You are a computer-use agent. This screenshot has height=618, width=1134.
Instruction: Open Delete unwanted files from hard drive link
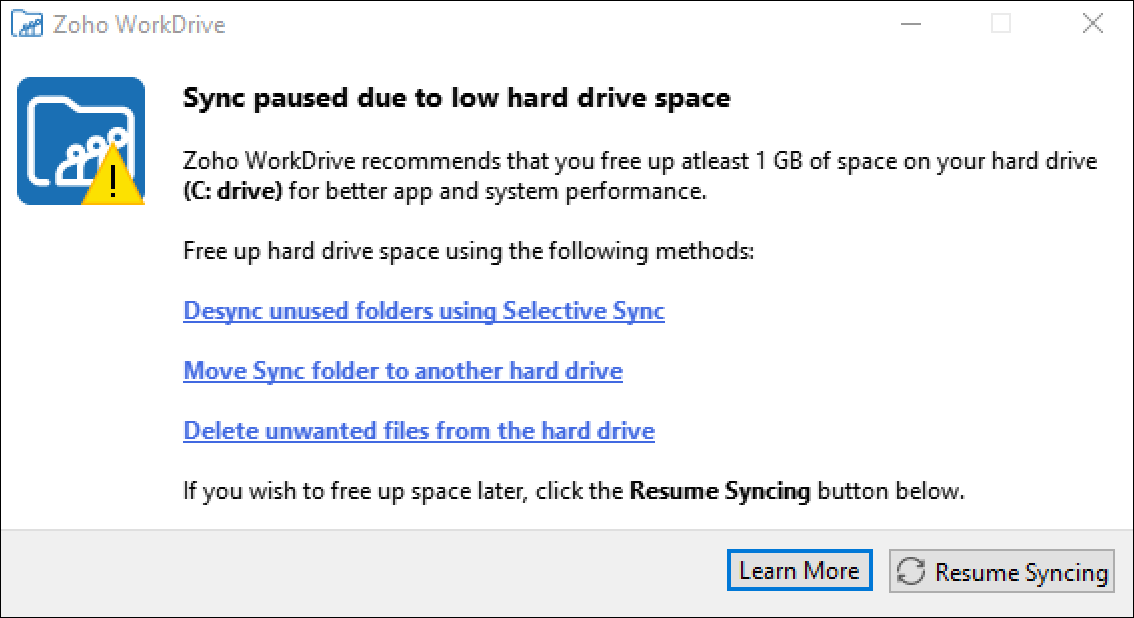(x=419, y=431)
